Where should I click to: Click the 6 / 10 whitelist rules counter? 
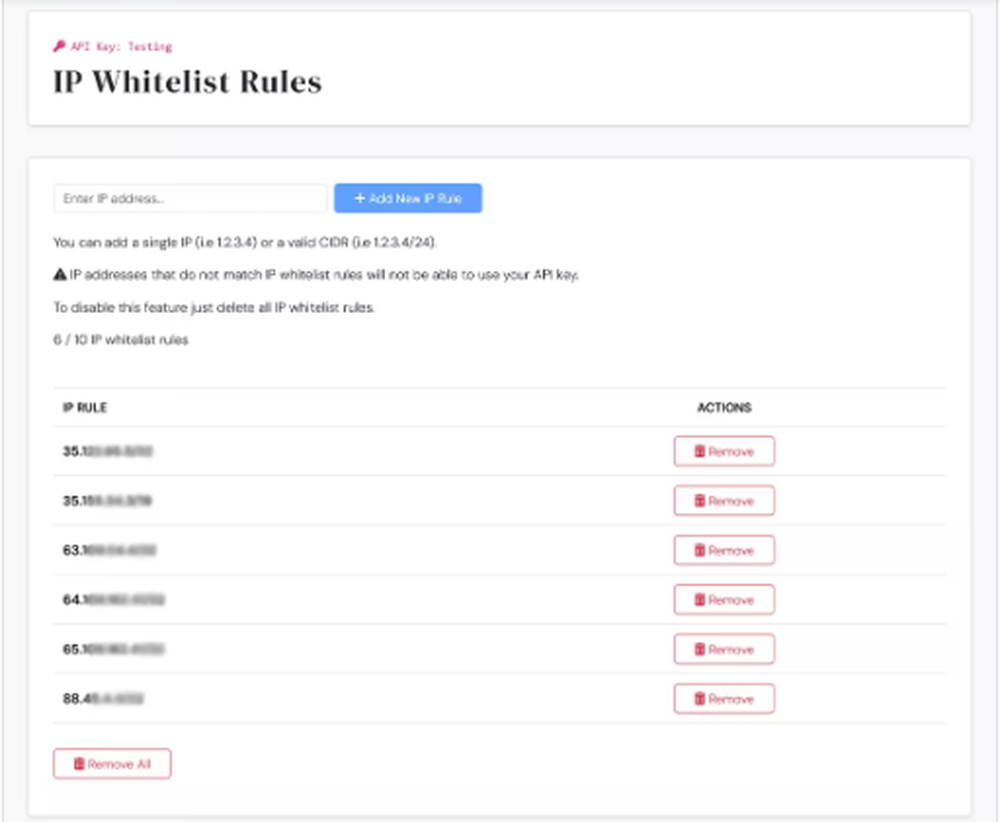point(121,340)
